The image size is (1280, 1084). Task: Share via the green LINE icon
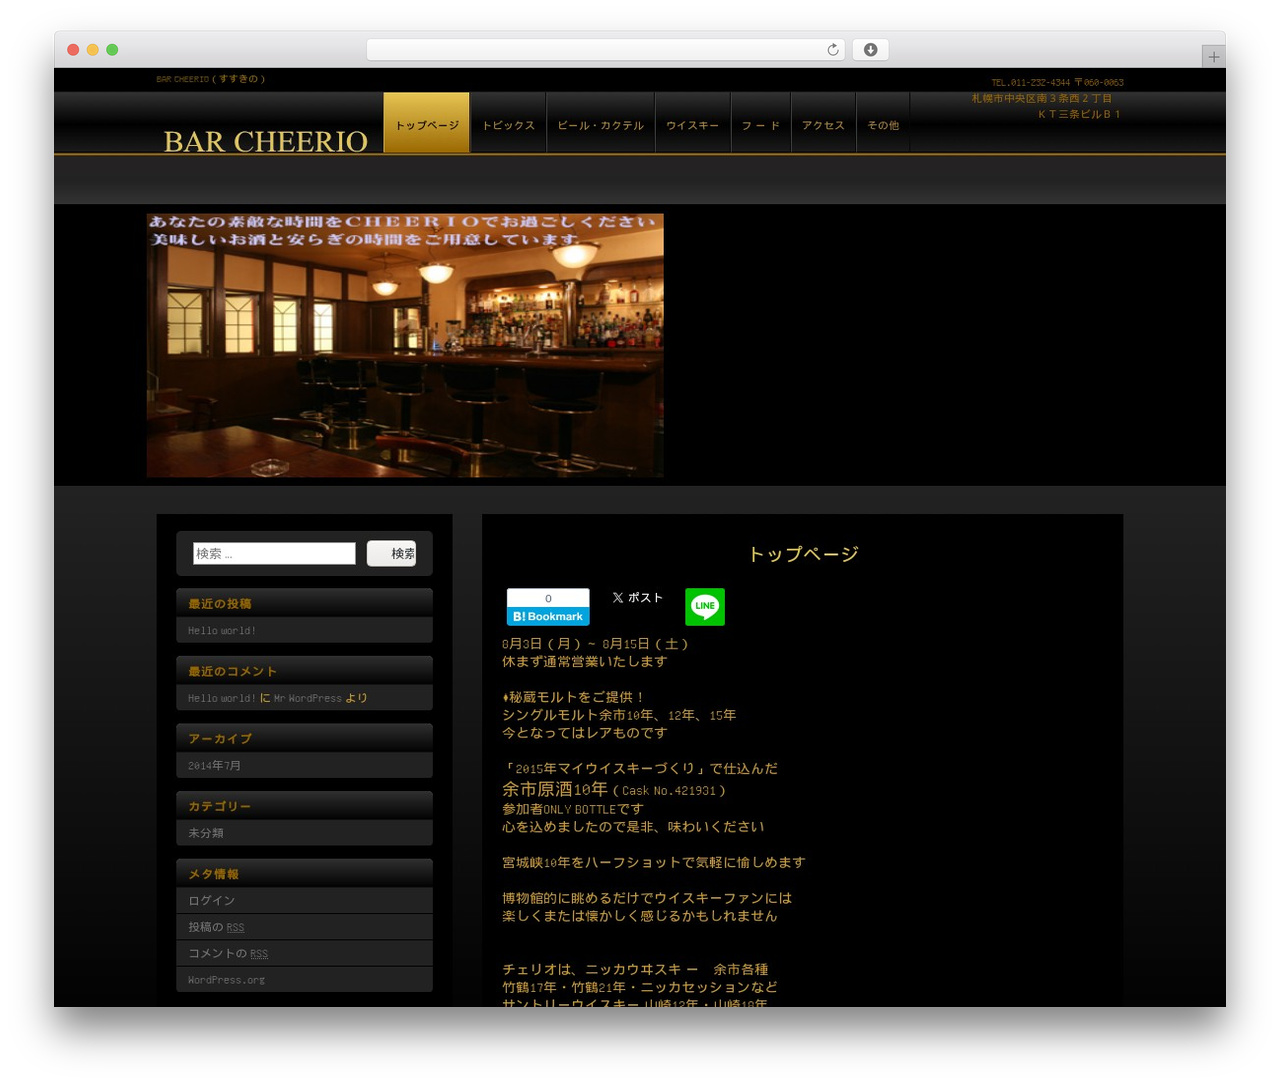pos(705,606)
